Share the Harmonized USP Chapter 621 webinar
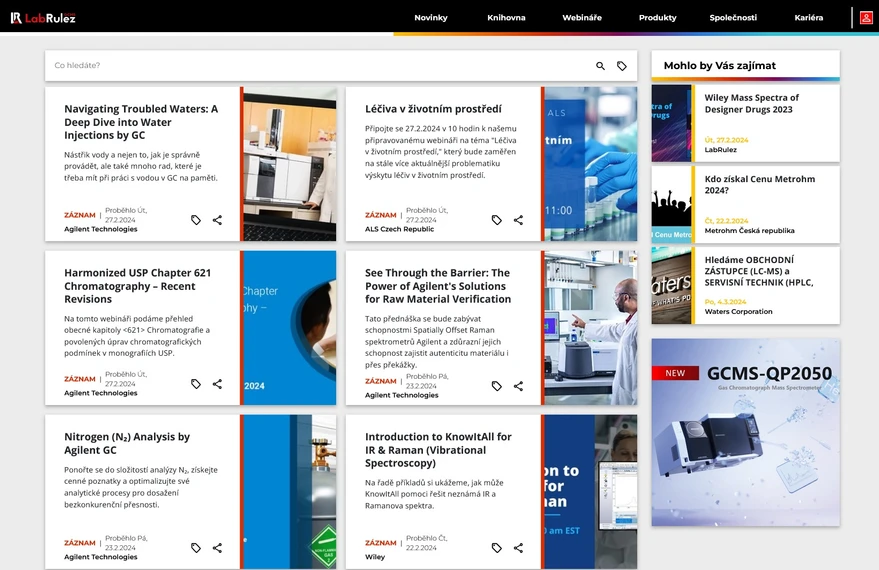This screenshot has height=570, width=879. tap(217, 384)
